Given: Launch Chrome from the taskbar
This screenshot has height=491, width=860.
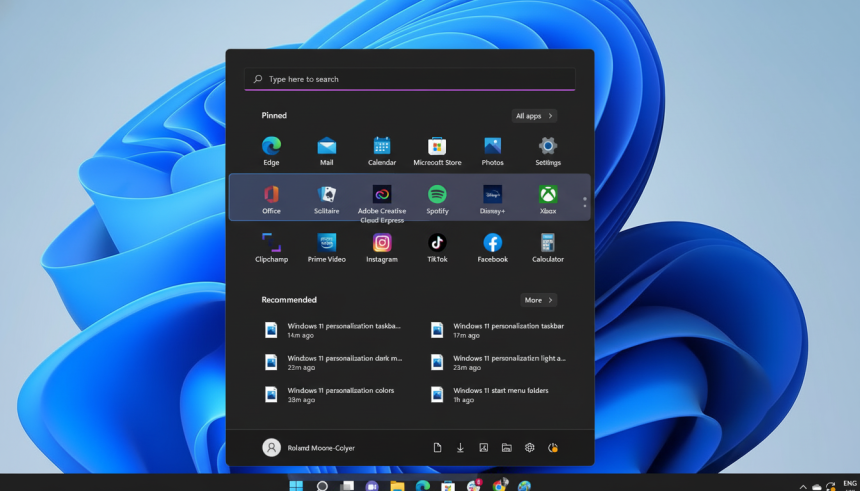Looking at the screenshot, I should coord(499,486).
